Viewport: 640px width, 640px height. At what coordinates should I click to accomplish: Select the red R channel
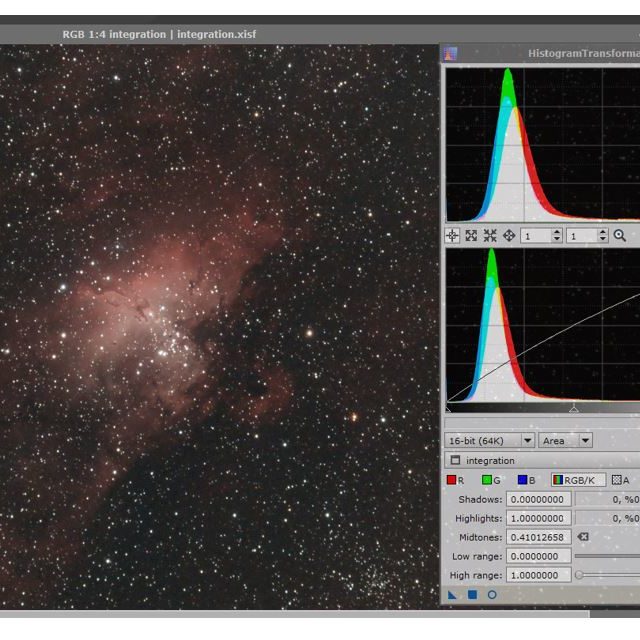[x=455, y=481]
